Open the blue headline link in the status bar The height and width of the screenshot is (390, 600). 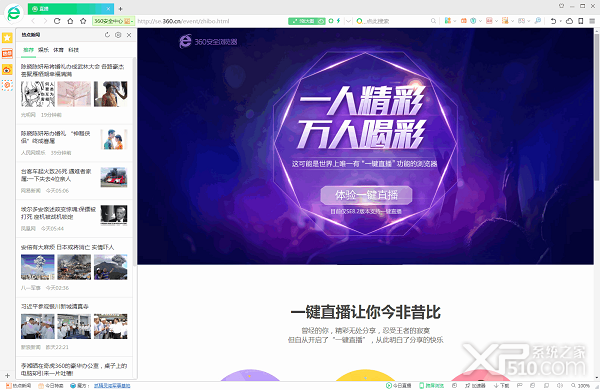[x=112, y=385]
